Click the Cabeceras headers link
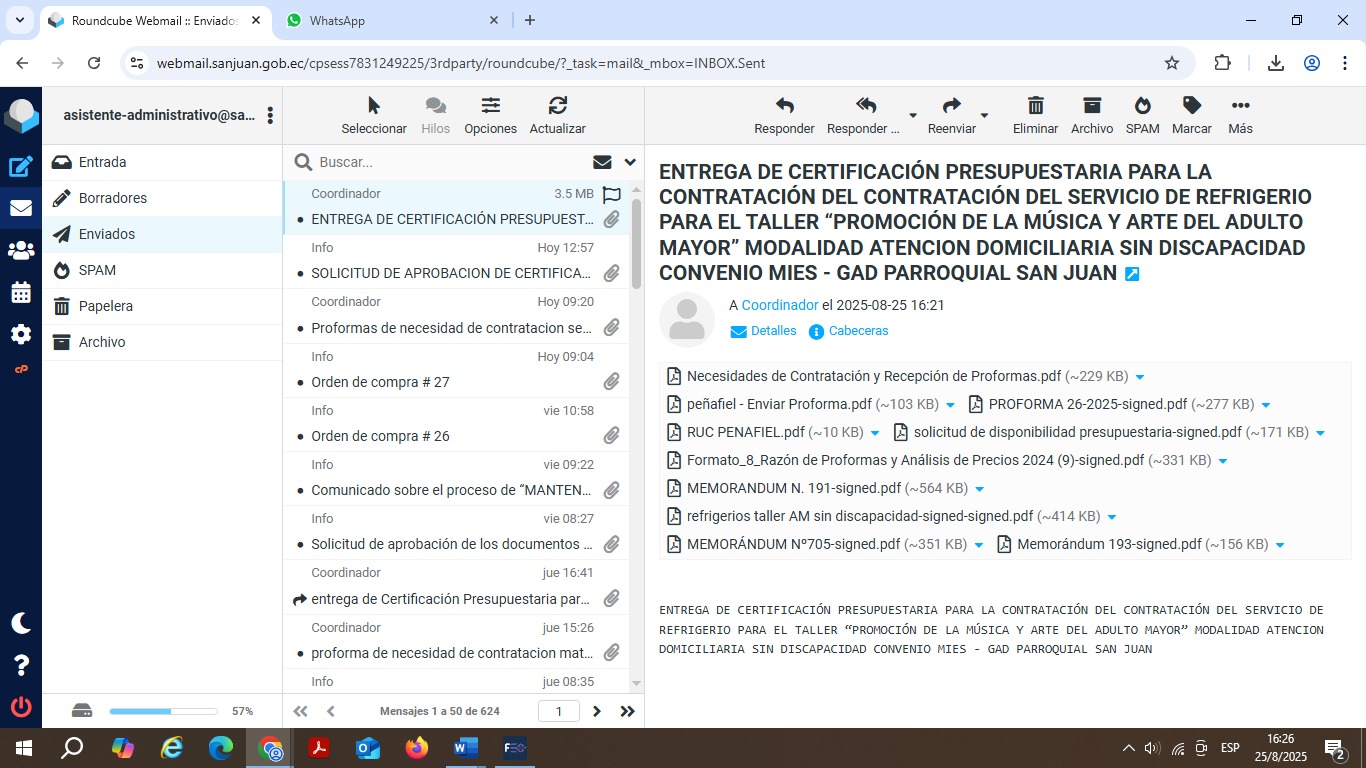Screen dimensions: 1366x768 858,331
